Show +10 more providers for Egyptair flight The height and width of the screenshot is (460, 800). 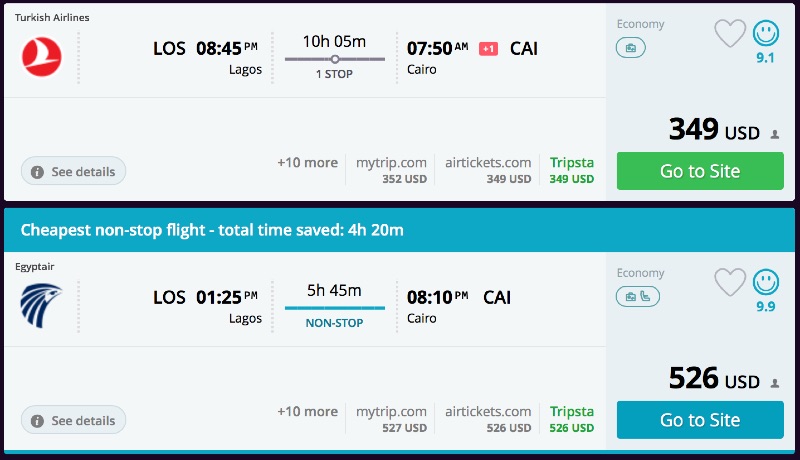[307, 411]
